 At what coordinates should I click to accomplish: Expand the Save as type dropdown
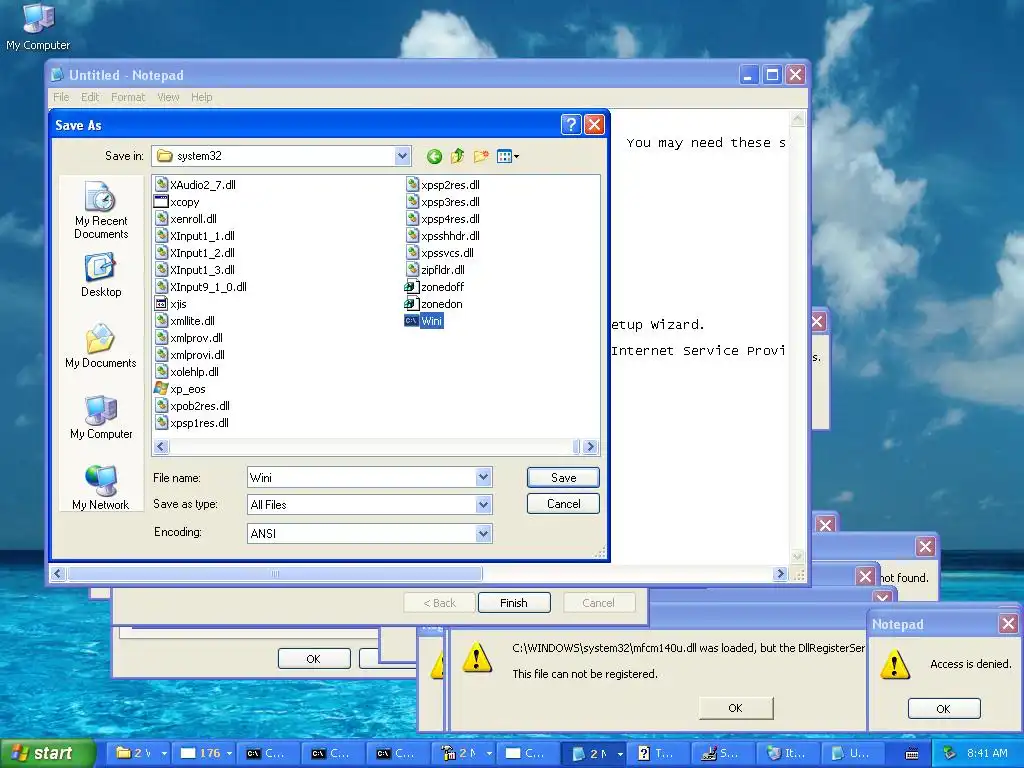pyautogui.click(x=483, y=504)
